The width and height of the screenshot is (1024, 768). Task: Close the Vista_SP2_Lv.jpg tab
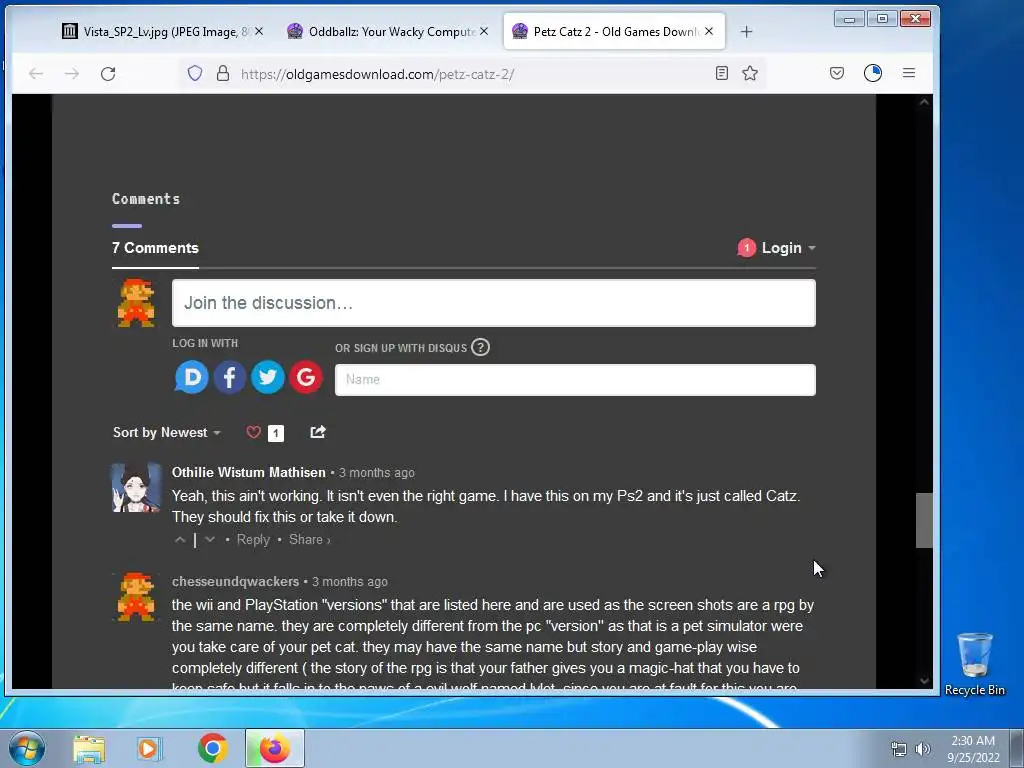pyautogui.click(x=259, y=31)
